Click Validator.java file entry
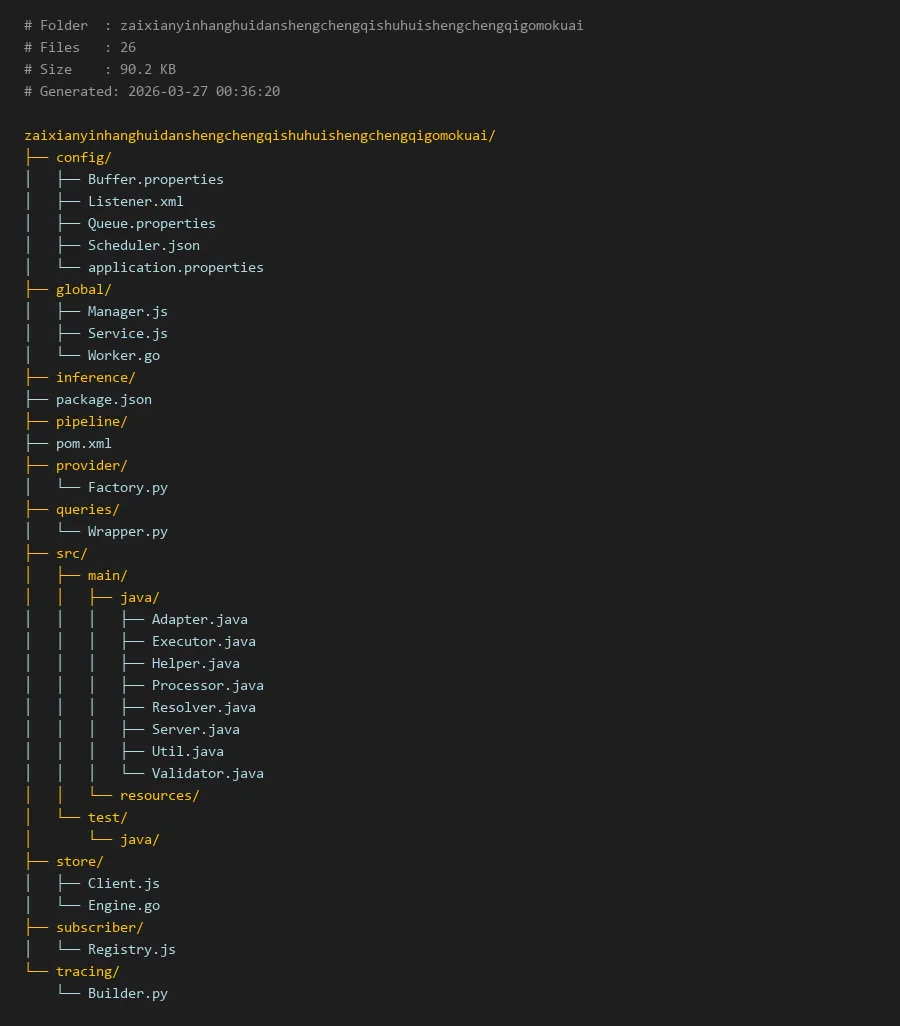The width and height of the screenshot is (900, 1026). coord(207,773)
